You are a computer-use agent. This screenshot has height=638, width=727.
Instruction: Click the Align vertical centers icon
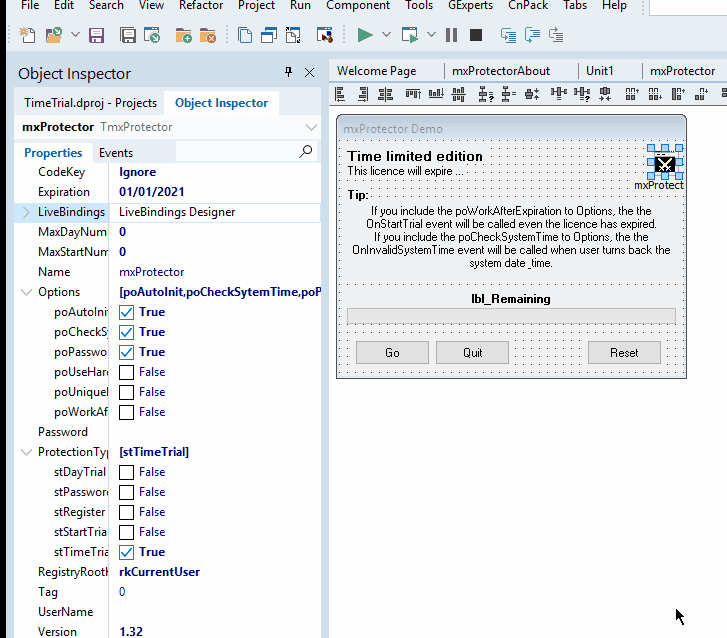coord(459,94)
